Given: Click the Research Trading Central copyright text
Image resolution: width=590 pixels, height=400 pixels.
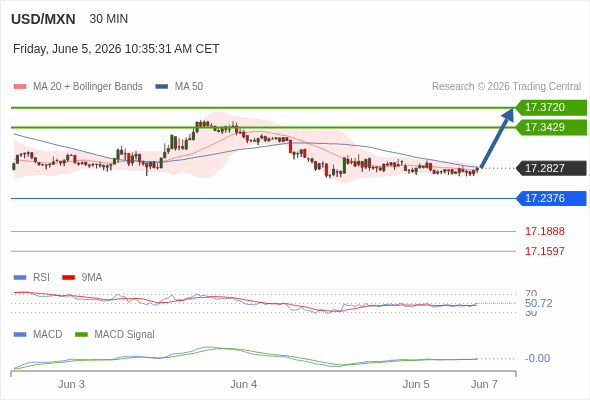Looking at the screenshot, I should click(506, 87).
